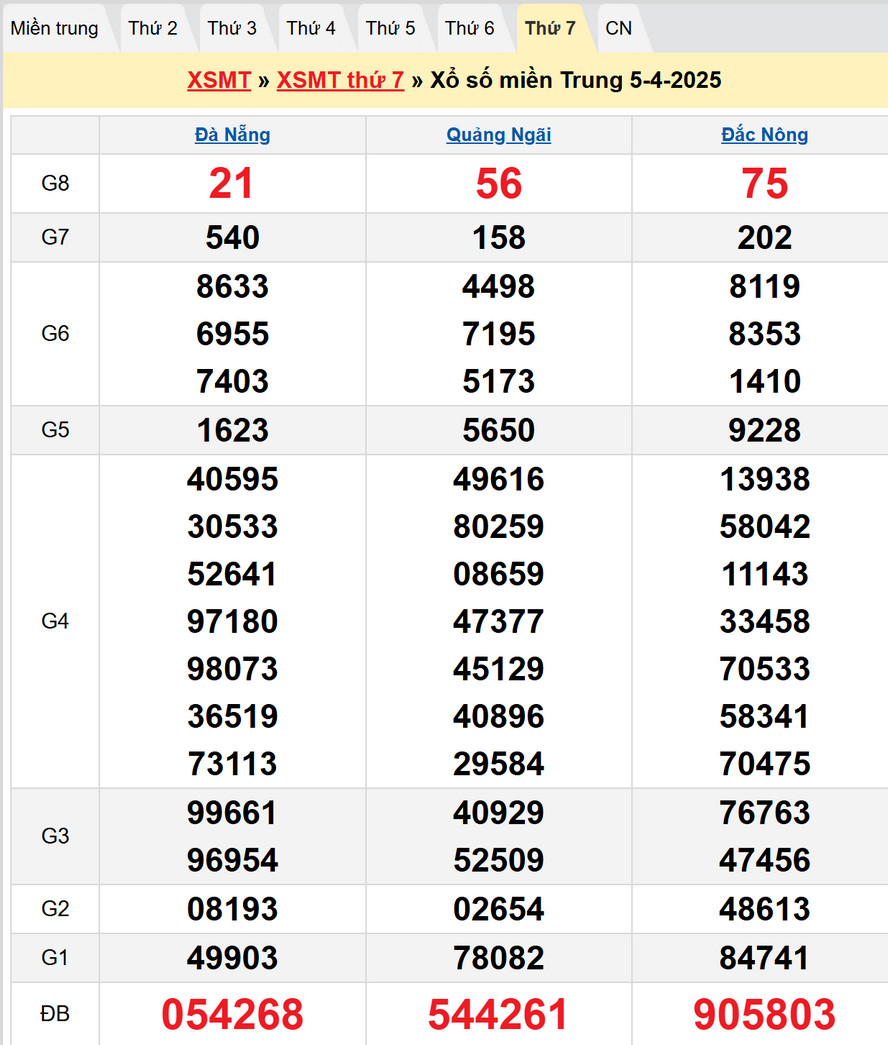The width and height of the screenshot is (888, 1045).
Task: Click Quảng Ngãi special prize 544261
Action: tap(498, 1014)
